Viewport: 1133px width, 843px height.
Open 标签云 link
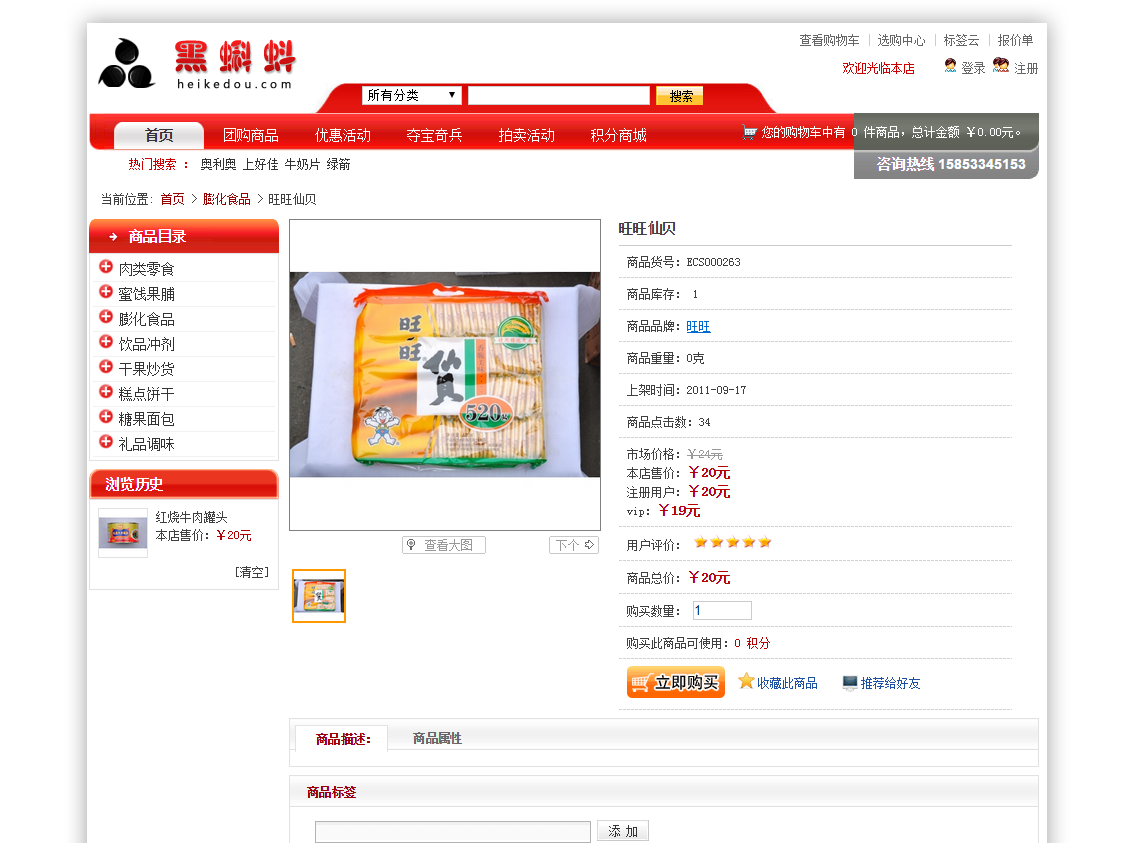pyautogui.click(x=961, y=40)
